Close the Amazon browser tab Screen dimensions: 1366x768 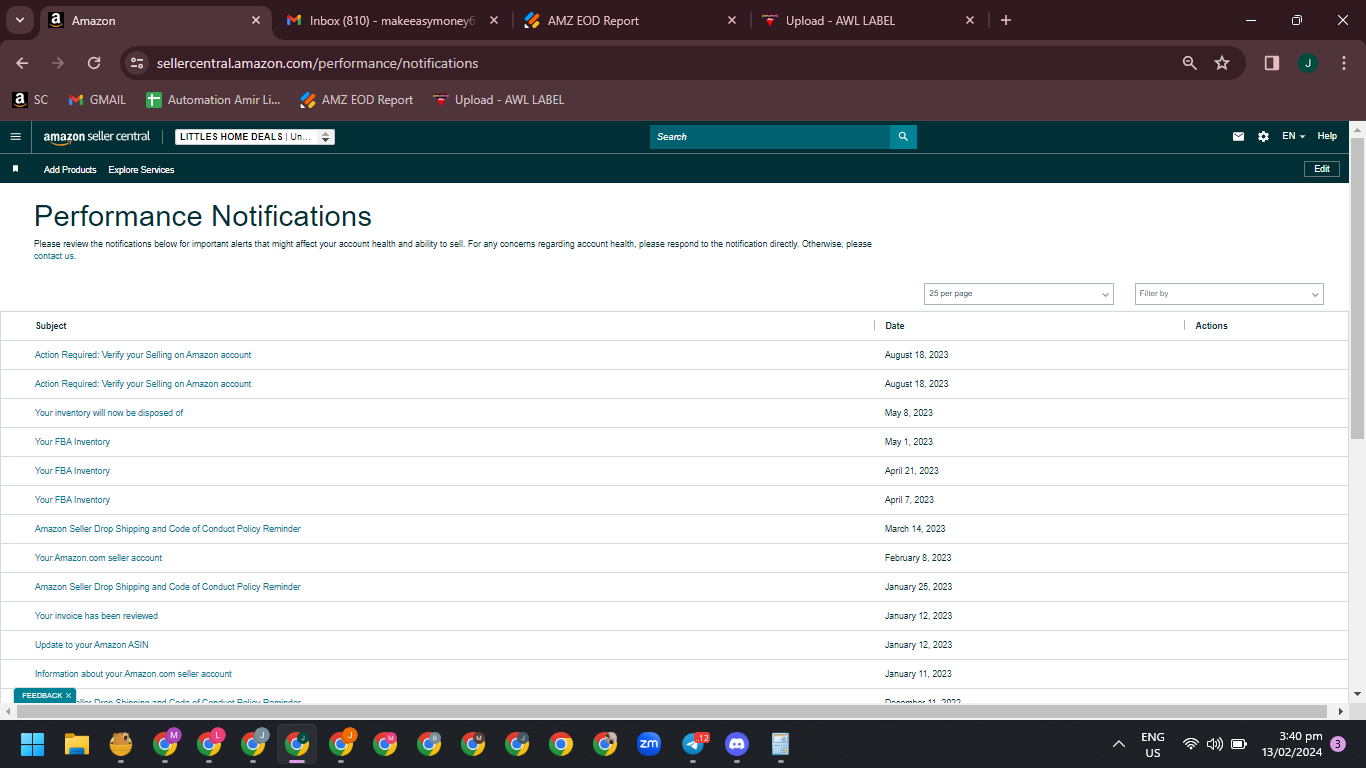pyautogui.click(x=256, y=20)
